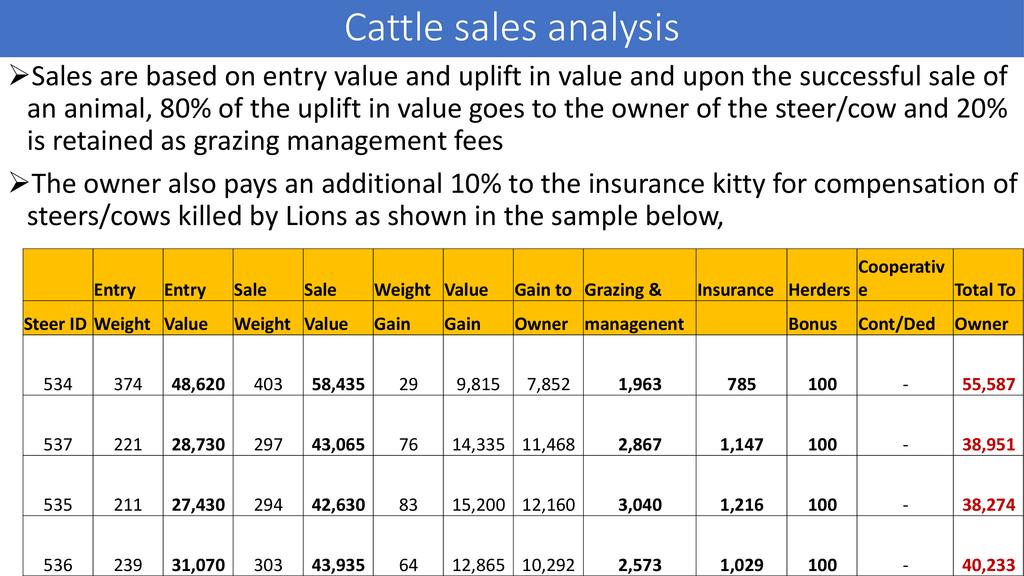Image resolution: width=1024 pixels, height=576 pixels.
Task: Click Steer ID 536 in the last row
Action: 57,565
